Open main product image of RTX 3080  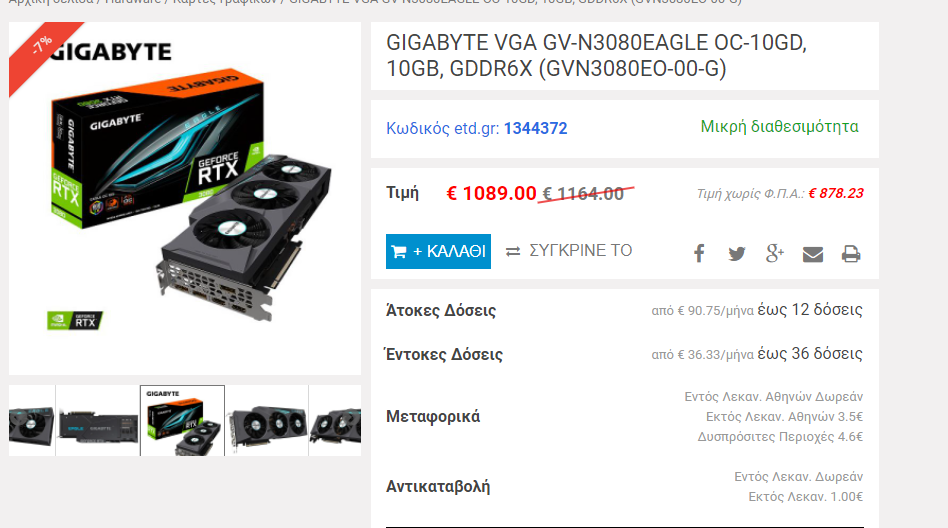pyautogui.click(x=185, y=198)
